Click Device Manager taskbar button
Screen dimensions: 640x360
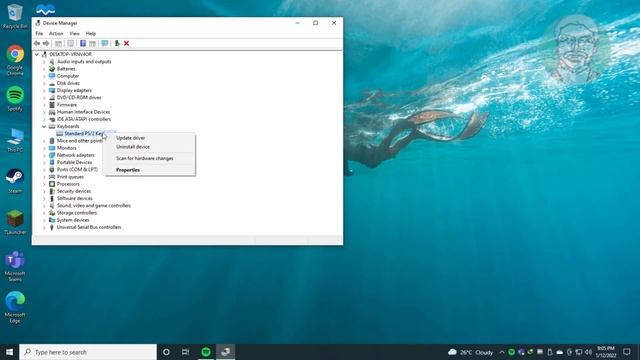point(225,352)
